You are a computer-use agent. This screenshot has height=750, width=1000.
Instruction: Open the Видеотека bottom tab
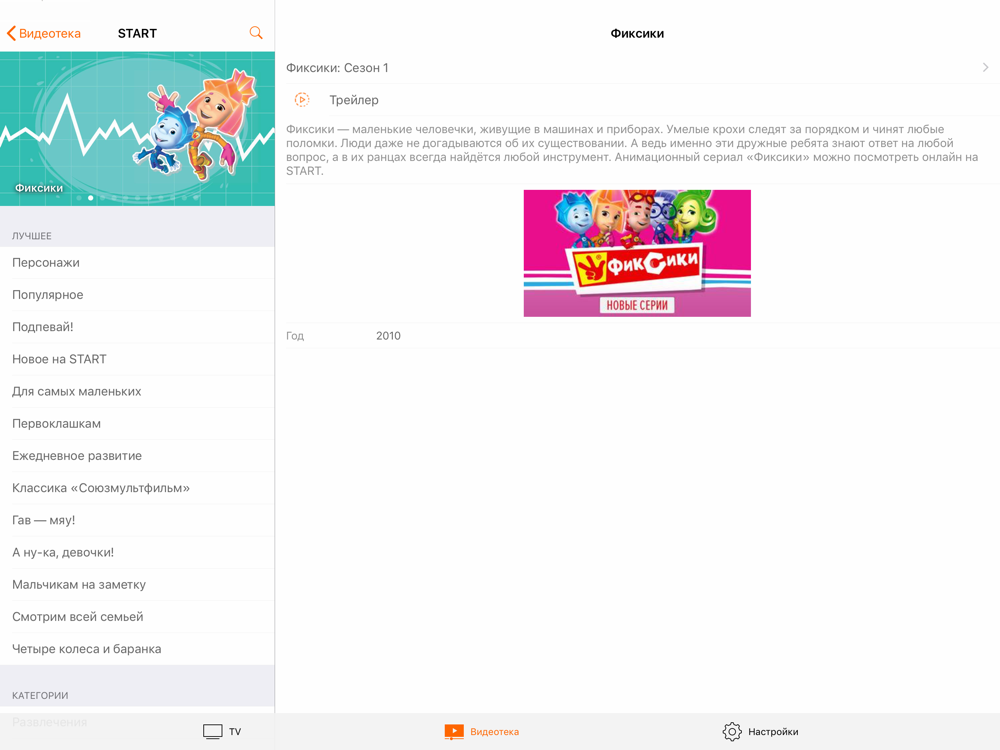pyautogui.click(x=482, y=732)
